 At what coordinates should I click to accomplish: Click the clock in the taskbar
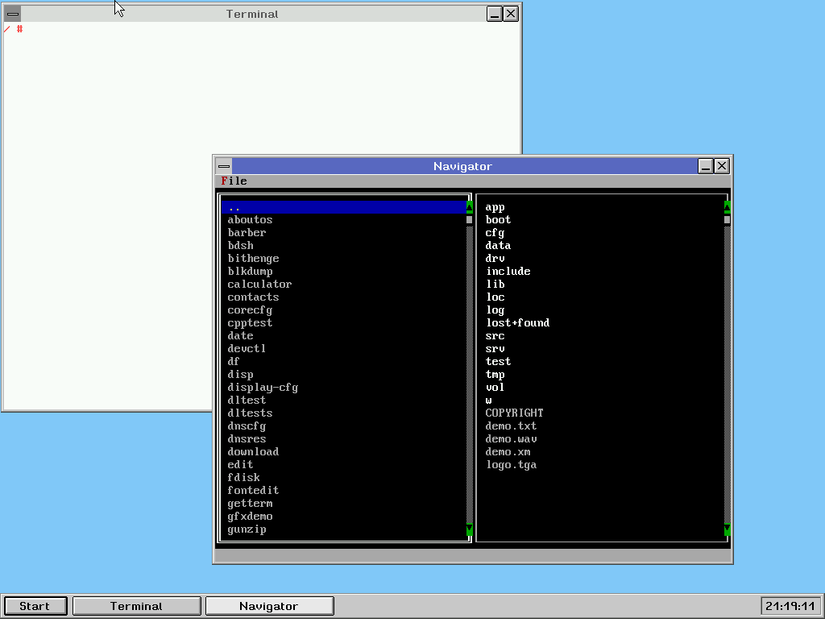pos(788,605)
